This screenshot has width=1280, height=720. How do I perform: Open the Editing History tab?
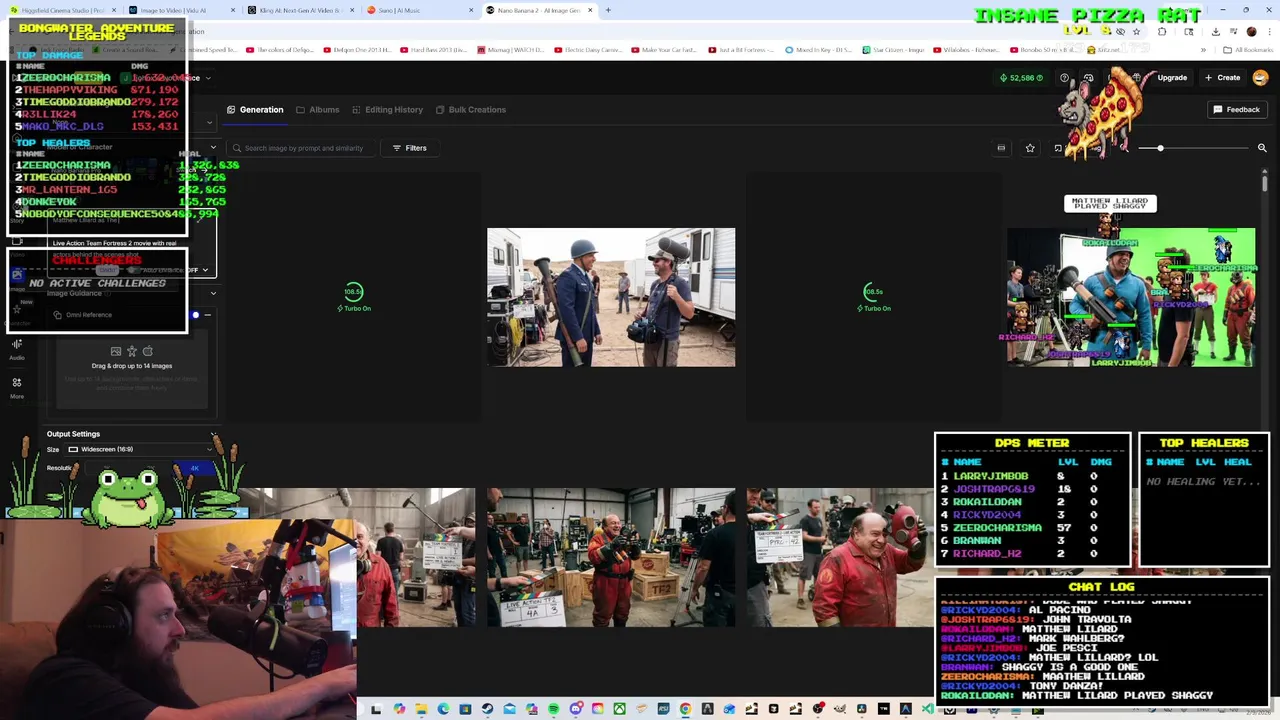click(387, 110)
